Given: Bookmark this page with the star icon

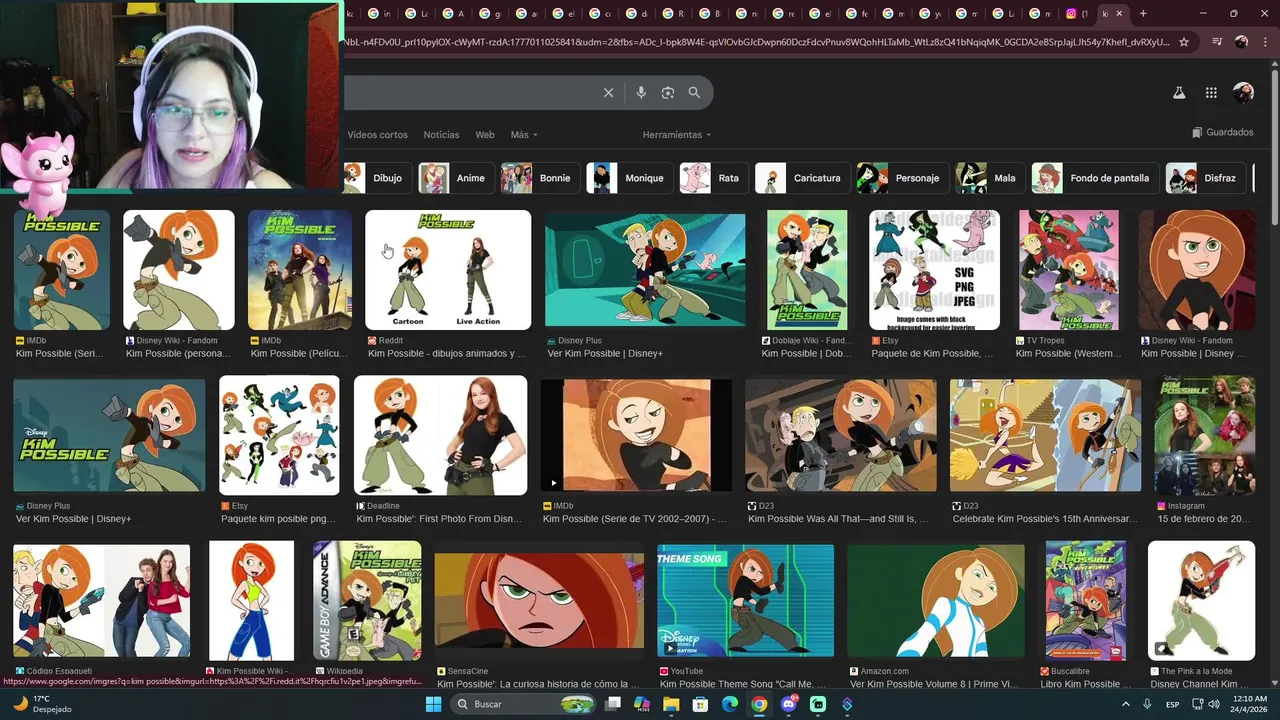Looking at the screenshot, I should (x=1184, y=42).
